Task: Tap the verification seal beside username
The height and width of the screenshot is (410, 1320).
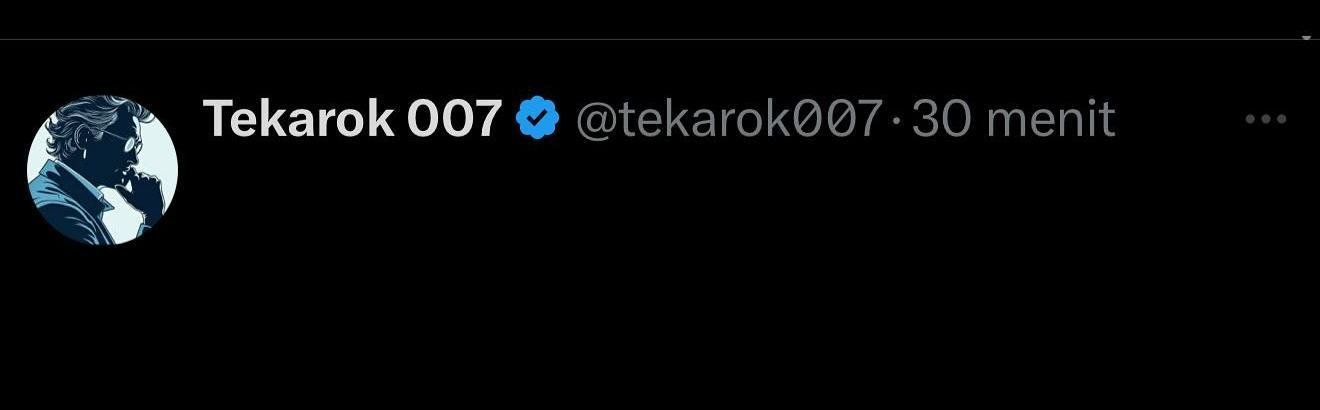Action: coord(537,119)
